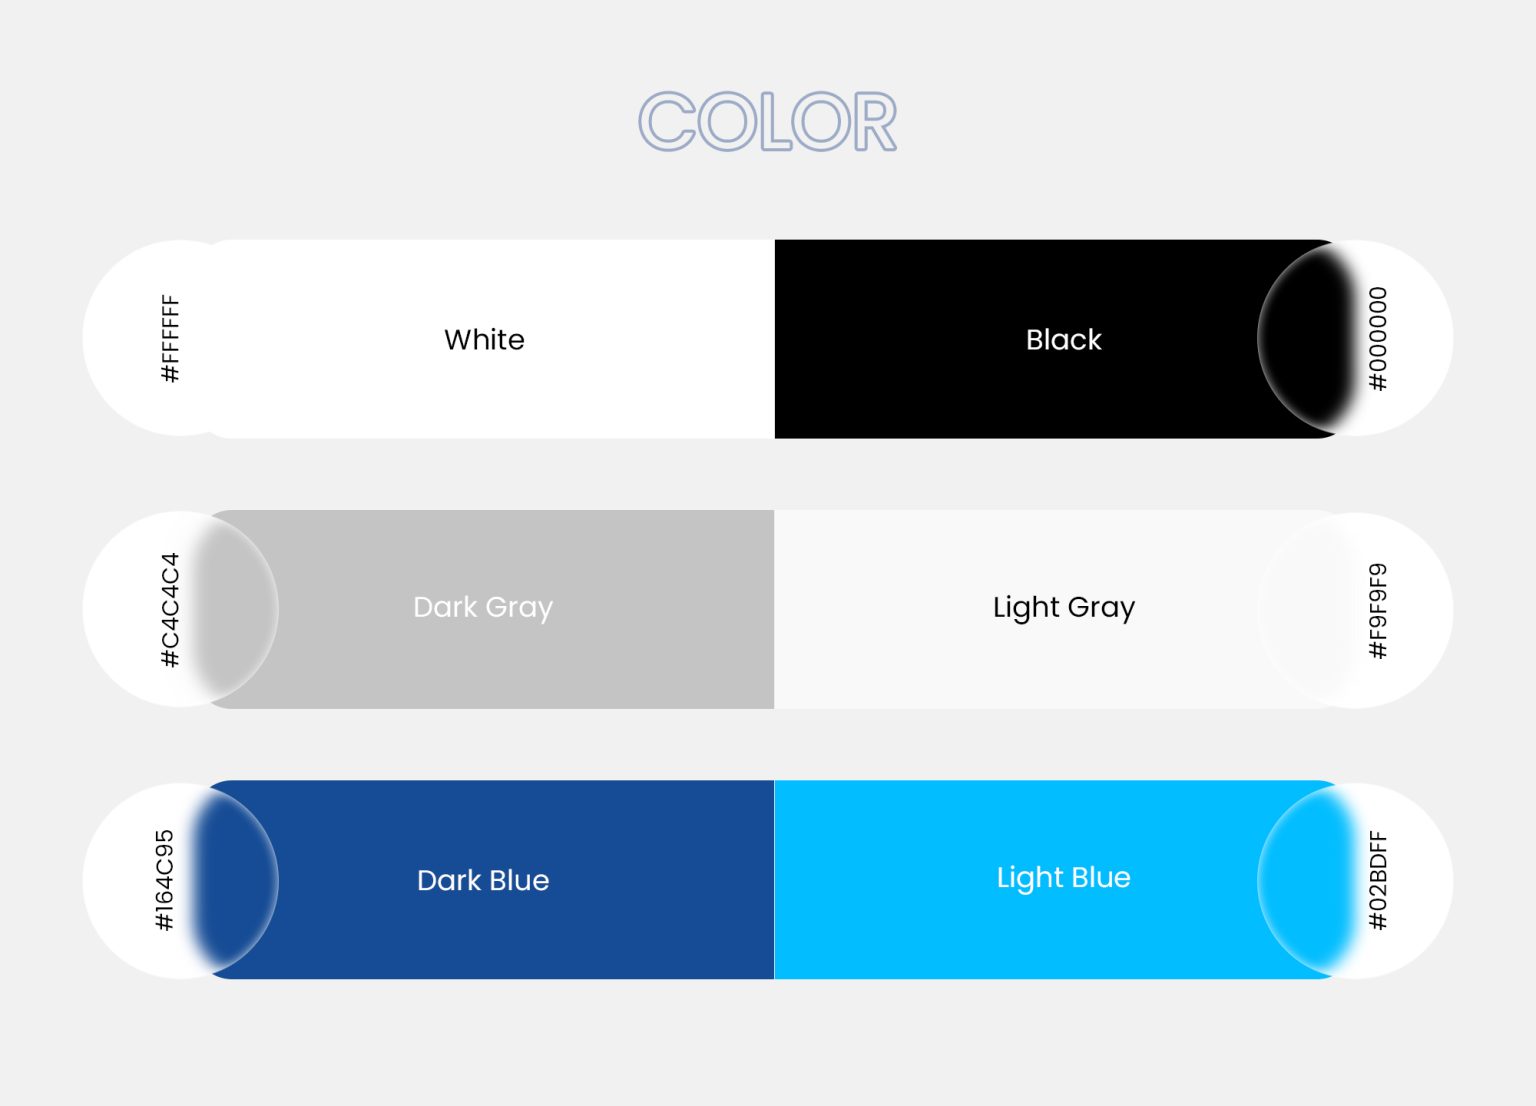This screenshot has width=1536, height=1106.
Task: Click the #02BDFF hex code
Action: click(1378, 880)
